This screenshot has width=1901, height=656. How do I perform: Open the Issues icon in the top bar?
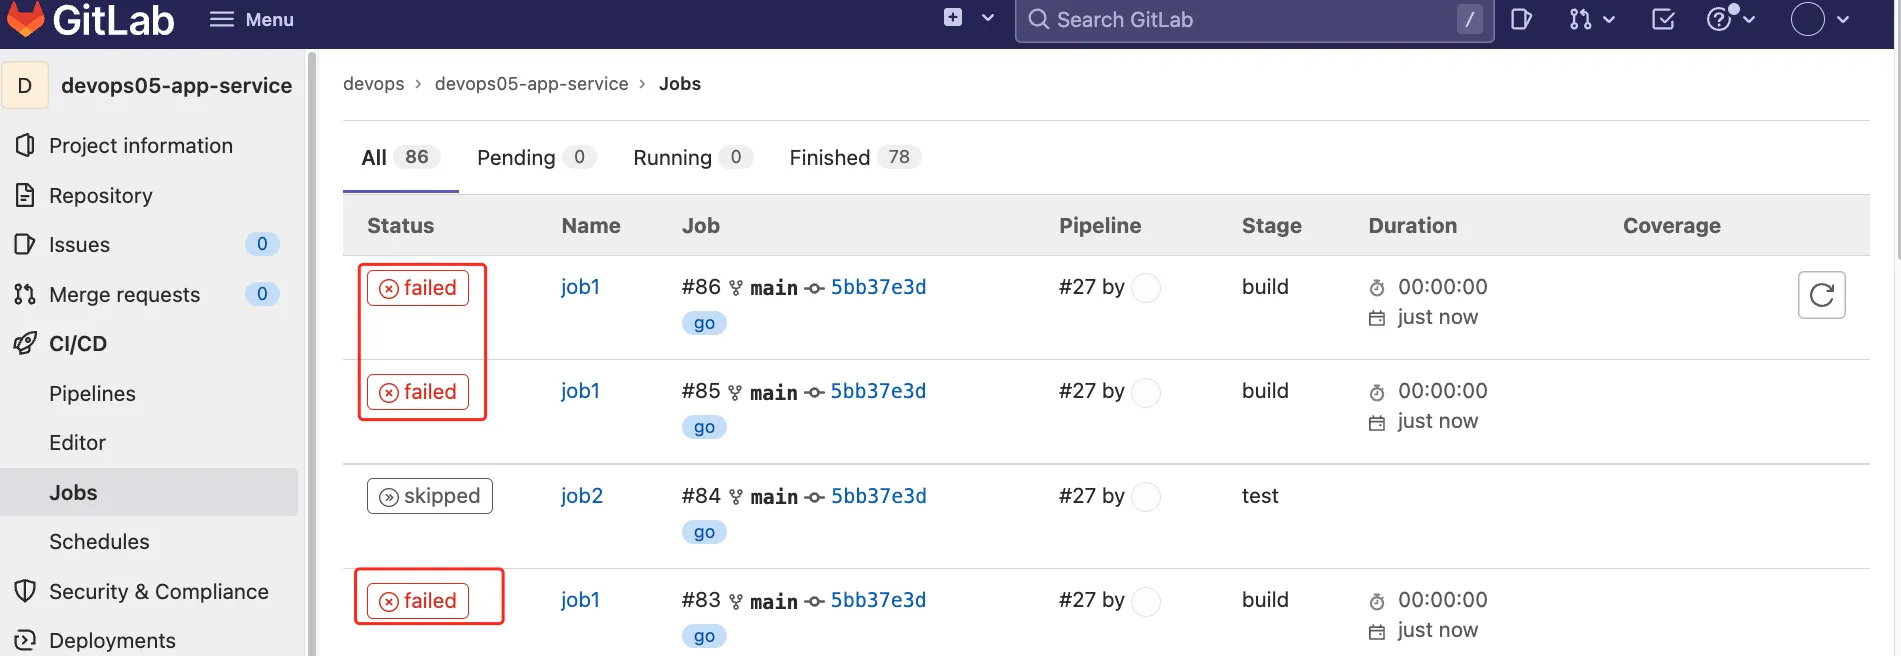(1521, 19)
